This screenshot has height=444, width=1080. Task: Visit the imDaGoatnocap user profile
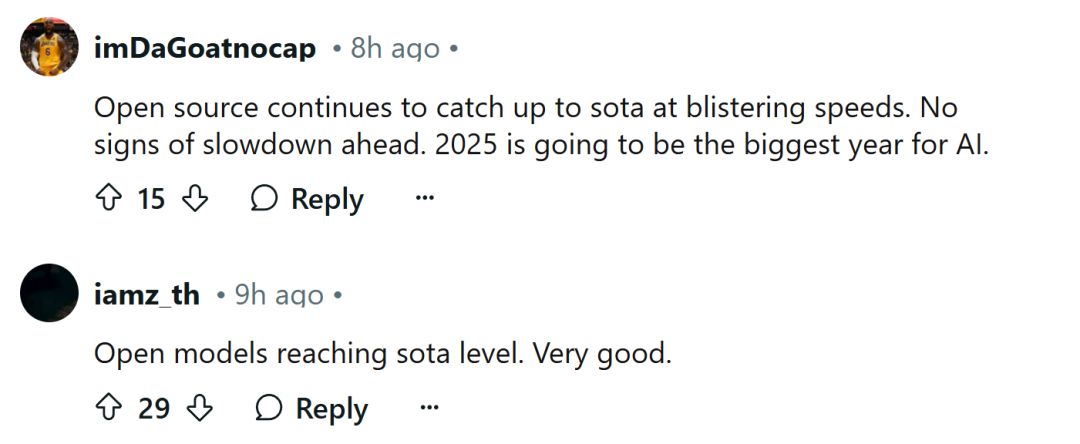click(205, 48)
